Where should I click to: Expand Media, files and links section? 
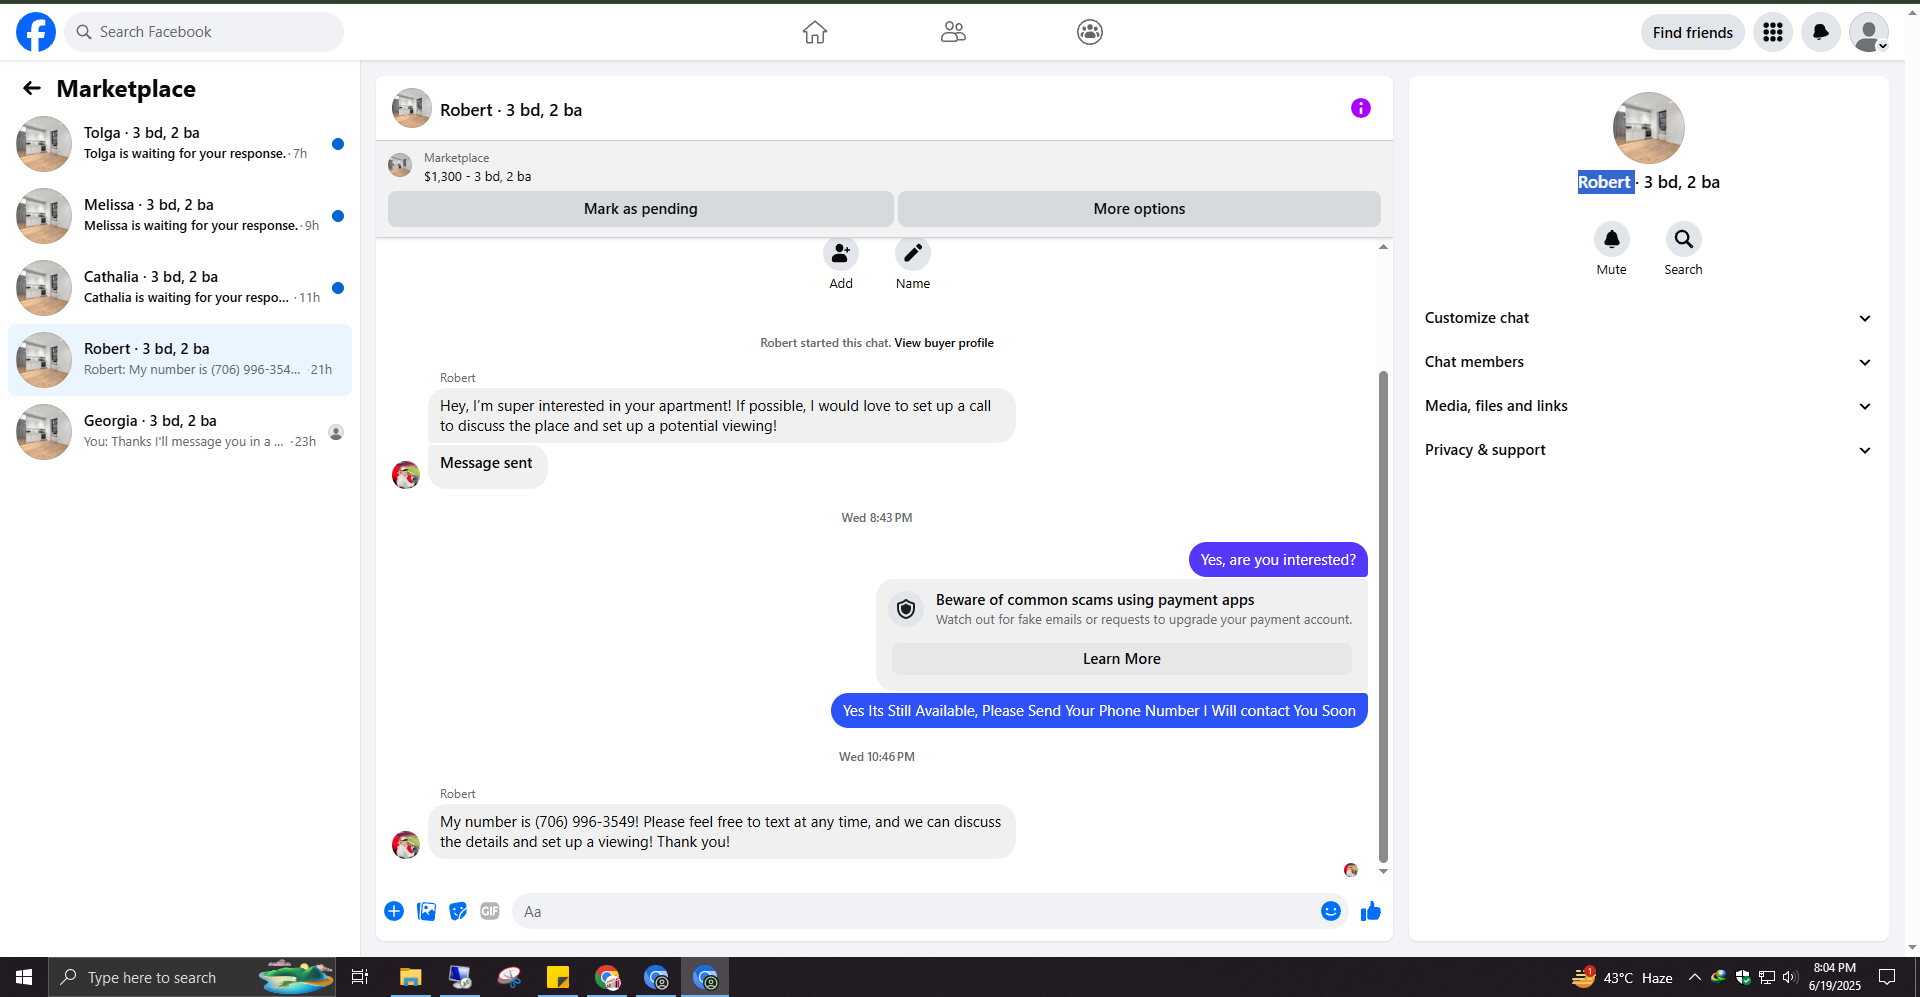click(x=1648, y=406)
